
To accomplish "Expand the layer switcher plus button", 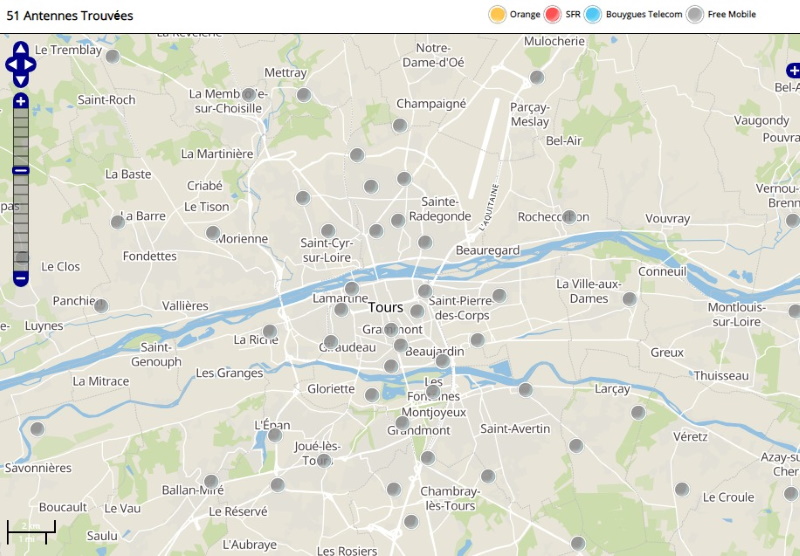I will point(793,70).
